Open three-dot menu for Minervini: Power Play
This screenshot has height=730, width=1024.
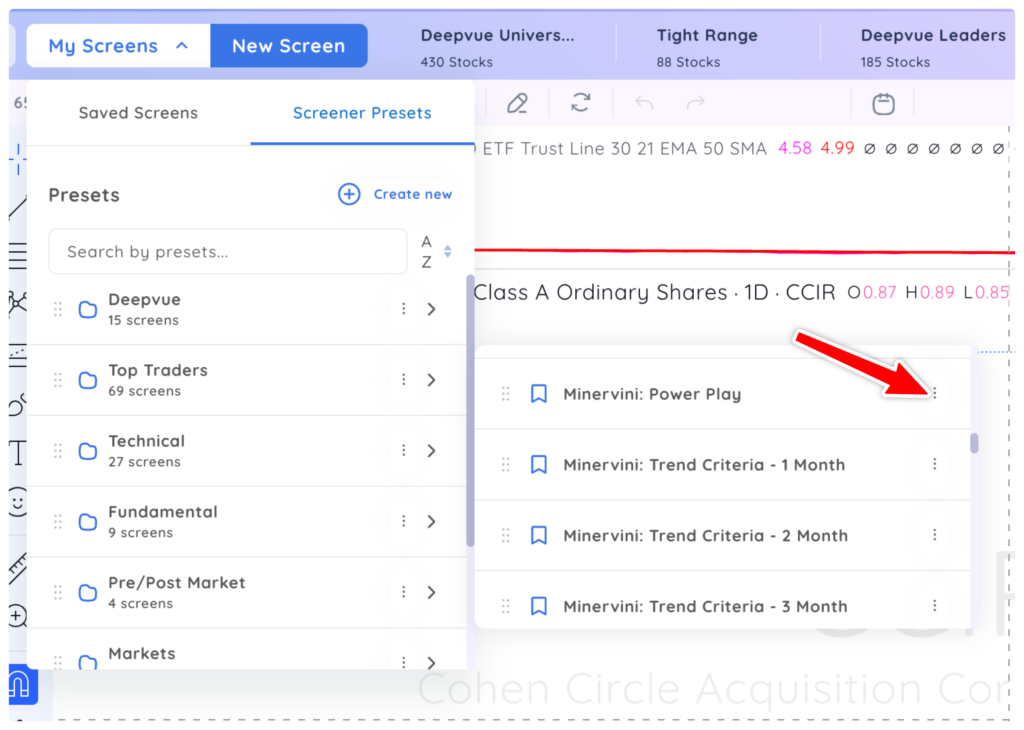point(935,393)
